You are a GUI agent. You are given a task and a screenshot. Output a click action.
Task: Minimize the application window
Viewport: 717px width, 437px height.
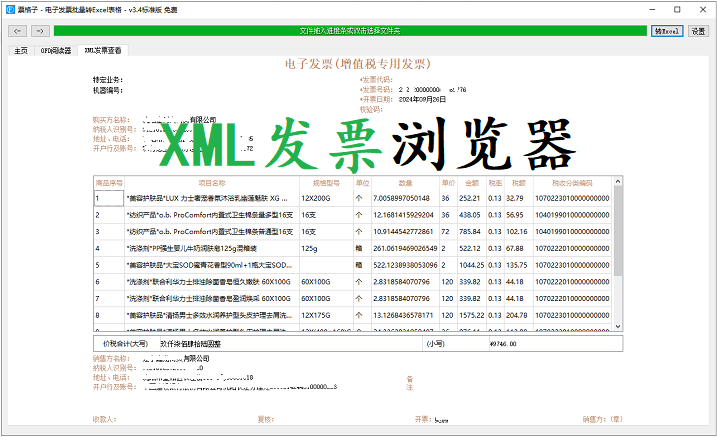point(655,8)
